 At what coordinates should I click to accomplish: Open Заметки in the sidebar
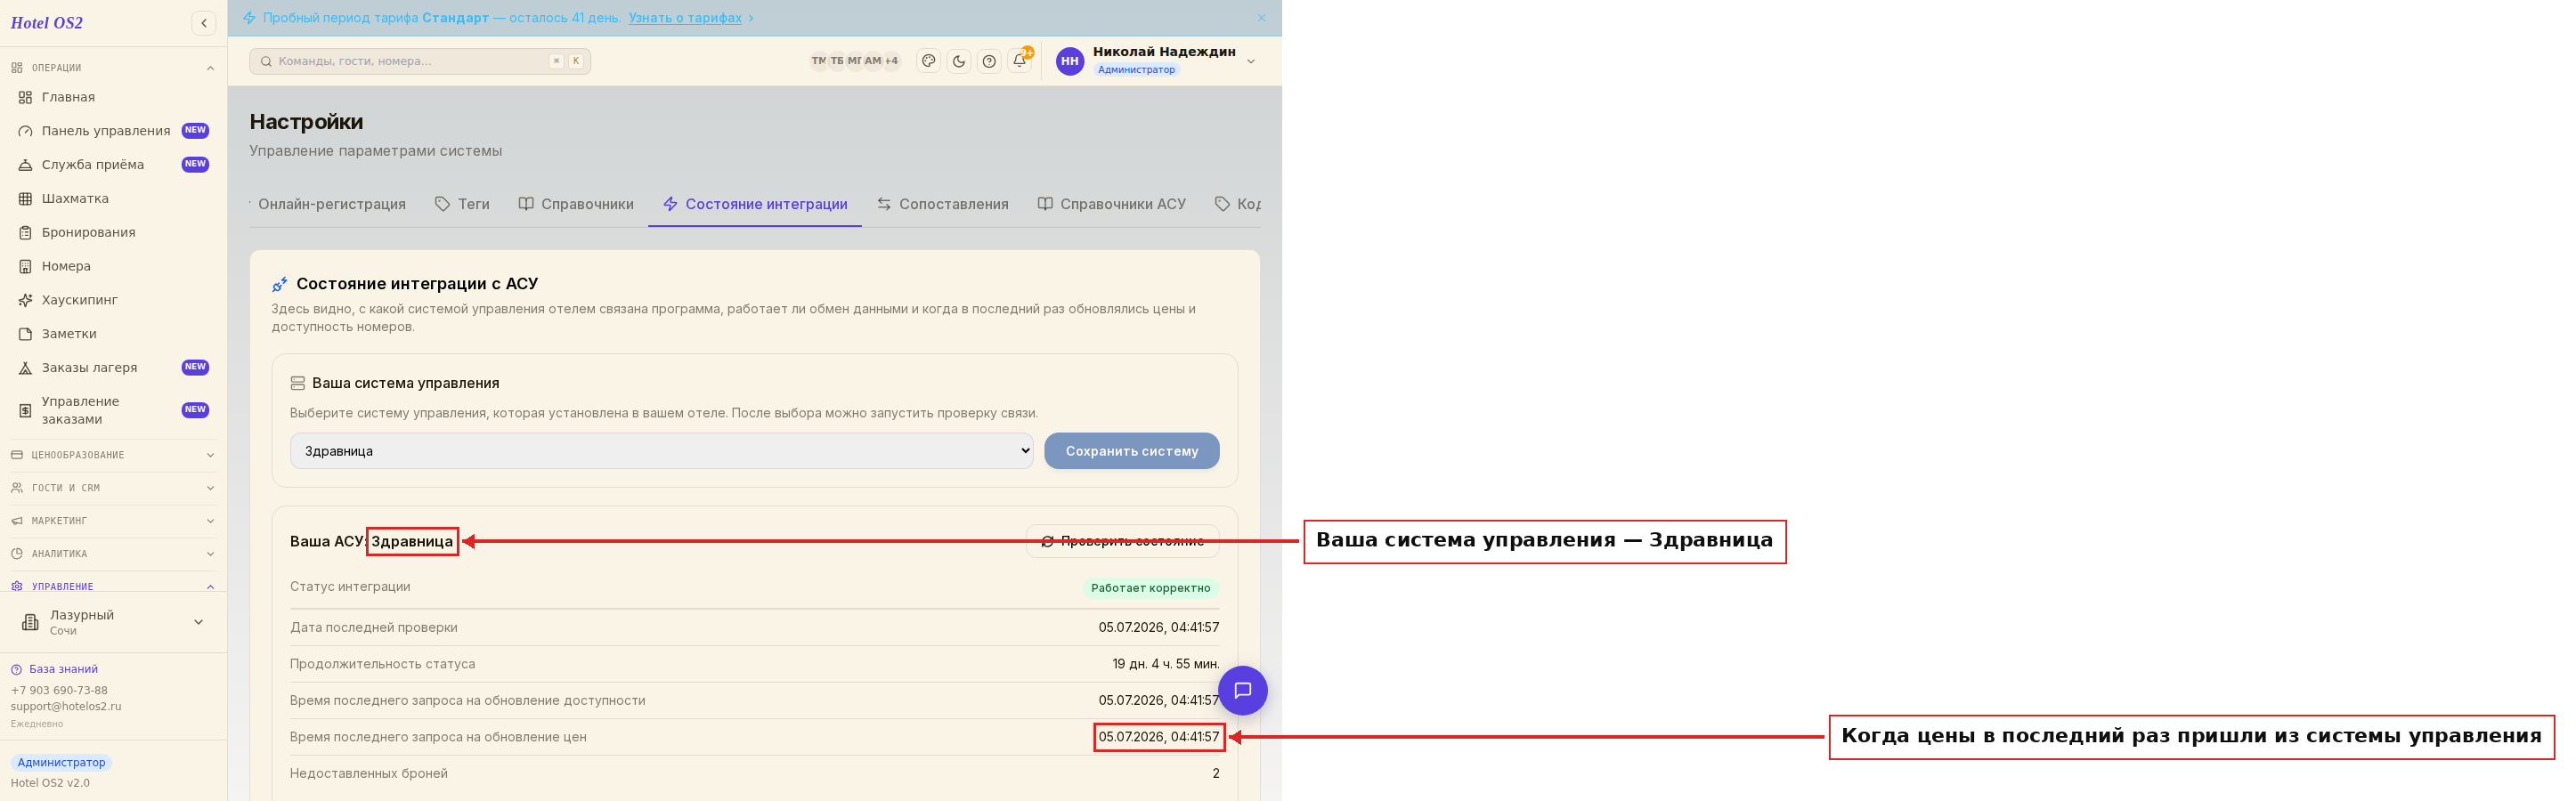[113, 334]
